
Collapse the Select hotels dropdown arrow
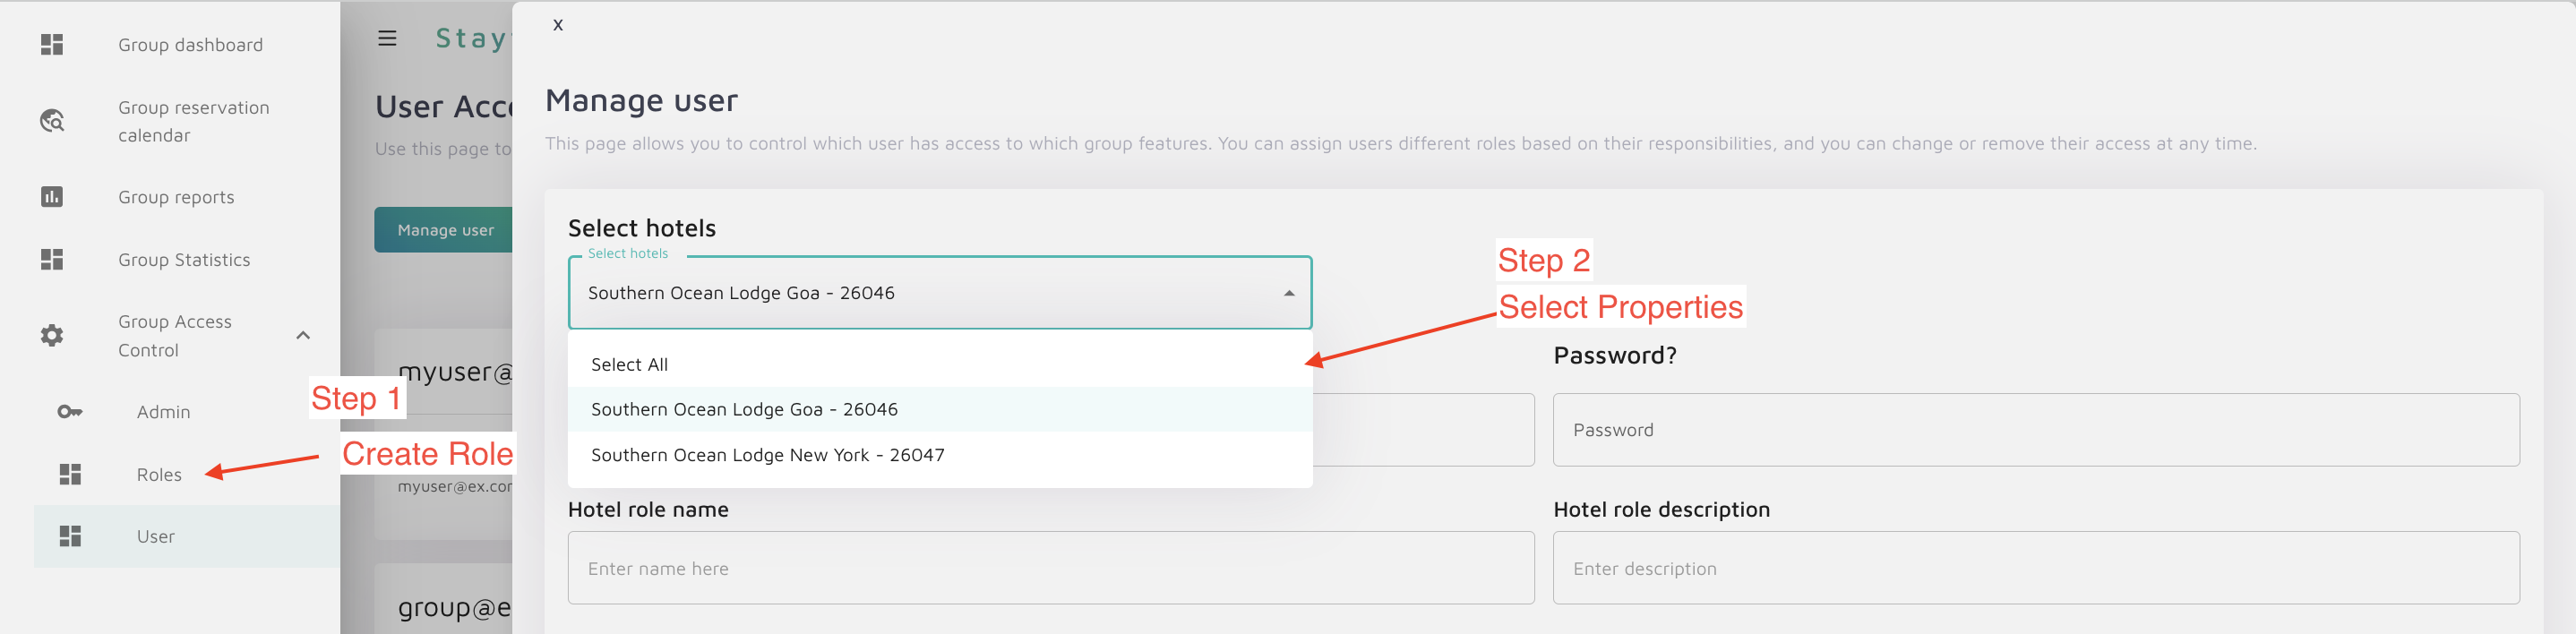click(1288, 294)
